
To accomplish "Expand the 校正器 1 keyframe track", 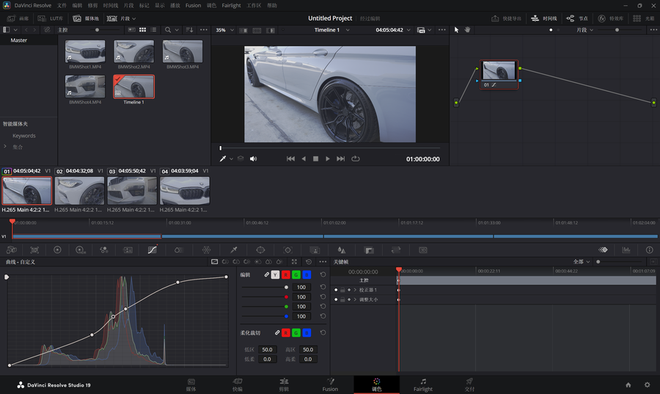I will pyautogui.click(x=355, y=290).
